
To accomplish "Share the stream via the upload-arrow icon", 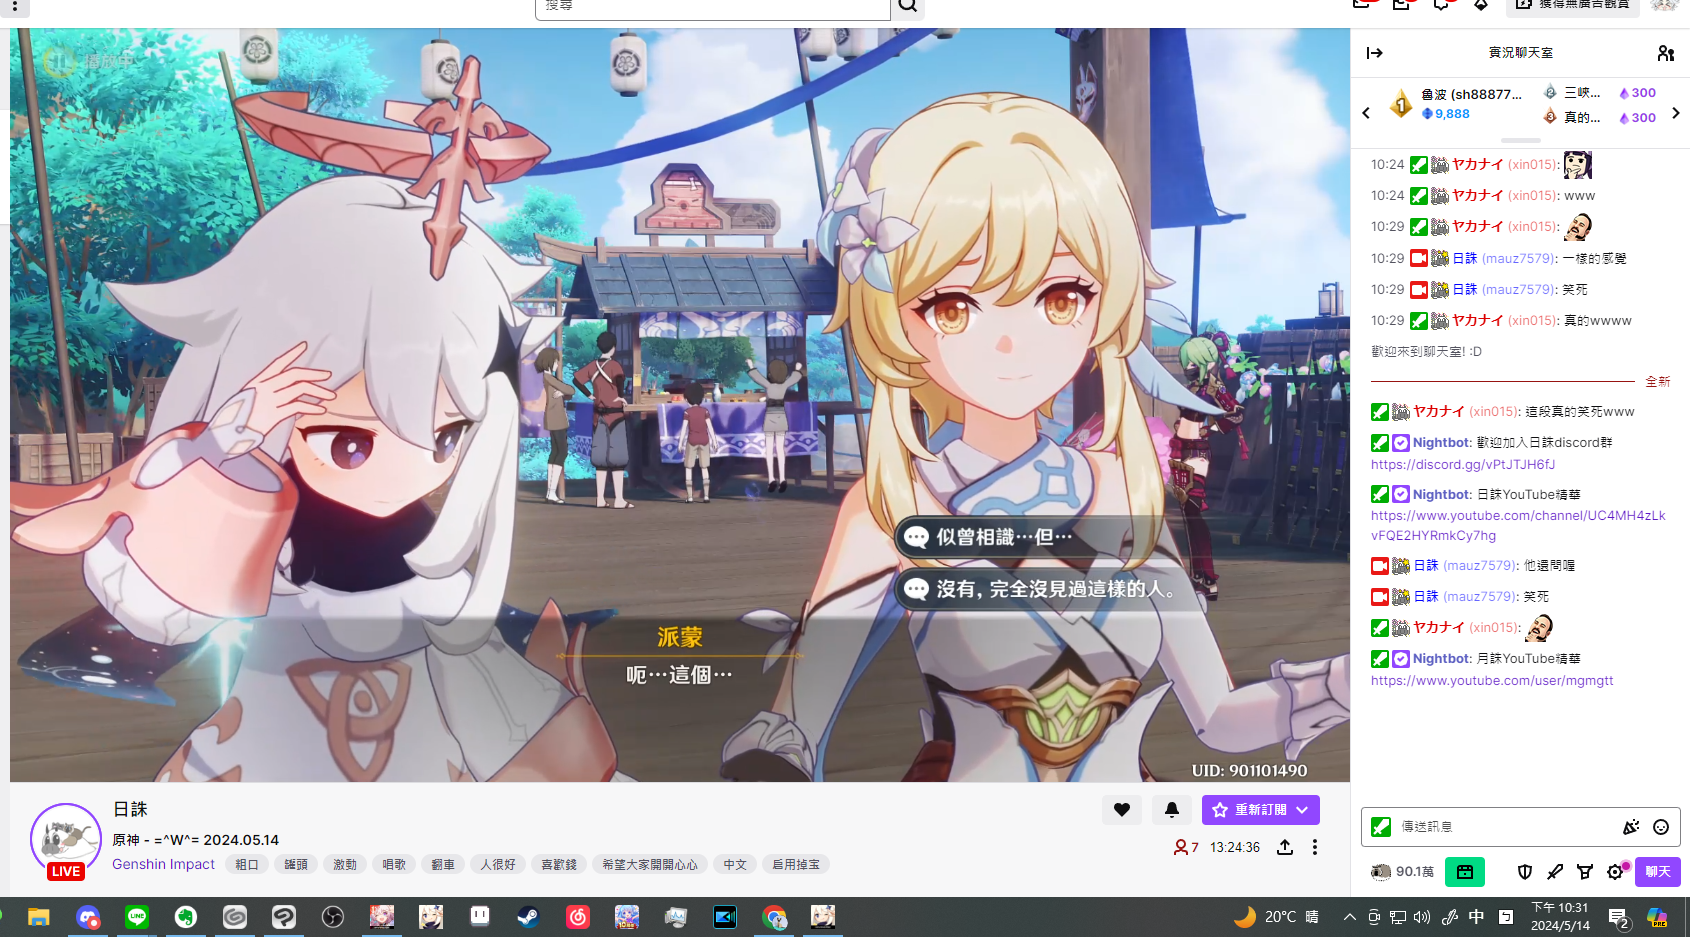I will coord(1285,847).
